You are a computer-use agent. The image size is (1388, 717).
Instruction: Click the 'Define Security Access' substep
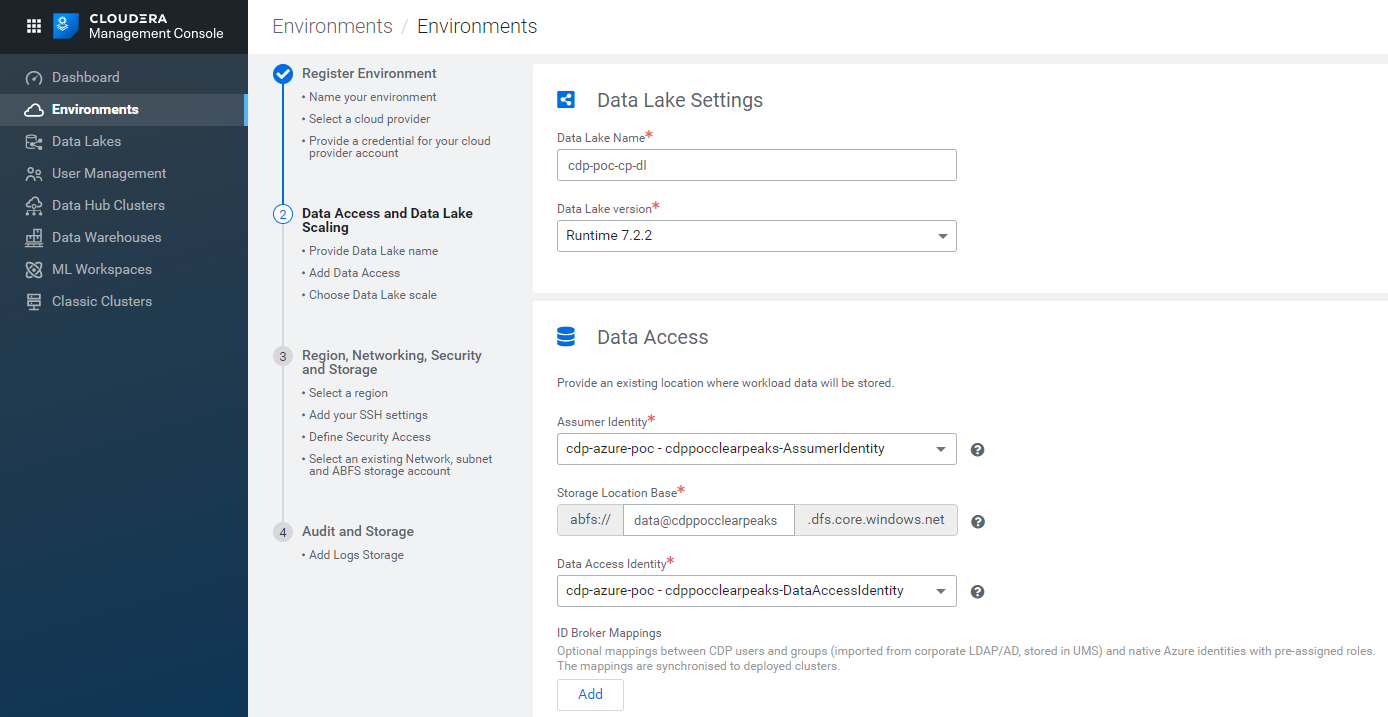369,438
